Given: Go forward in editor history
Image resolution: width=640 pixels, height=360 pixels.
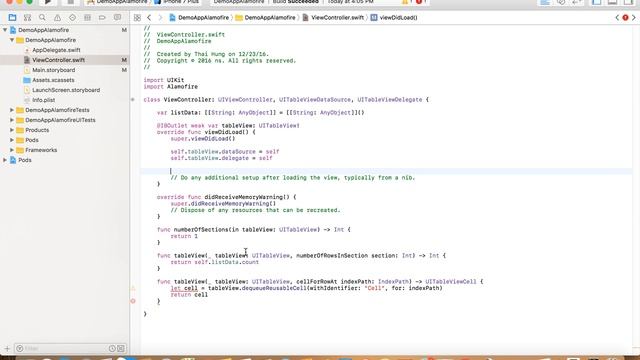Looking at the screenshot, I should click(x=160, y=18).
